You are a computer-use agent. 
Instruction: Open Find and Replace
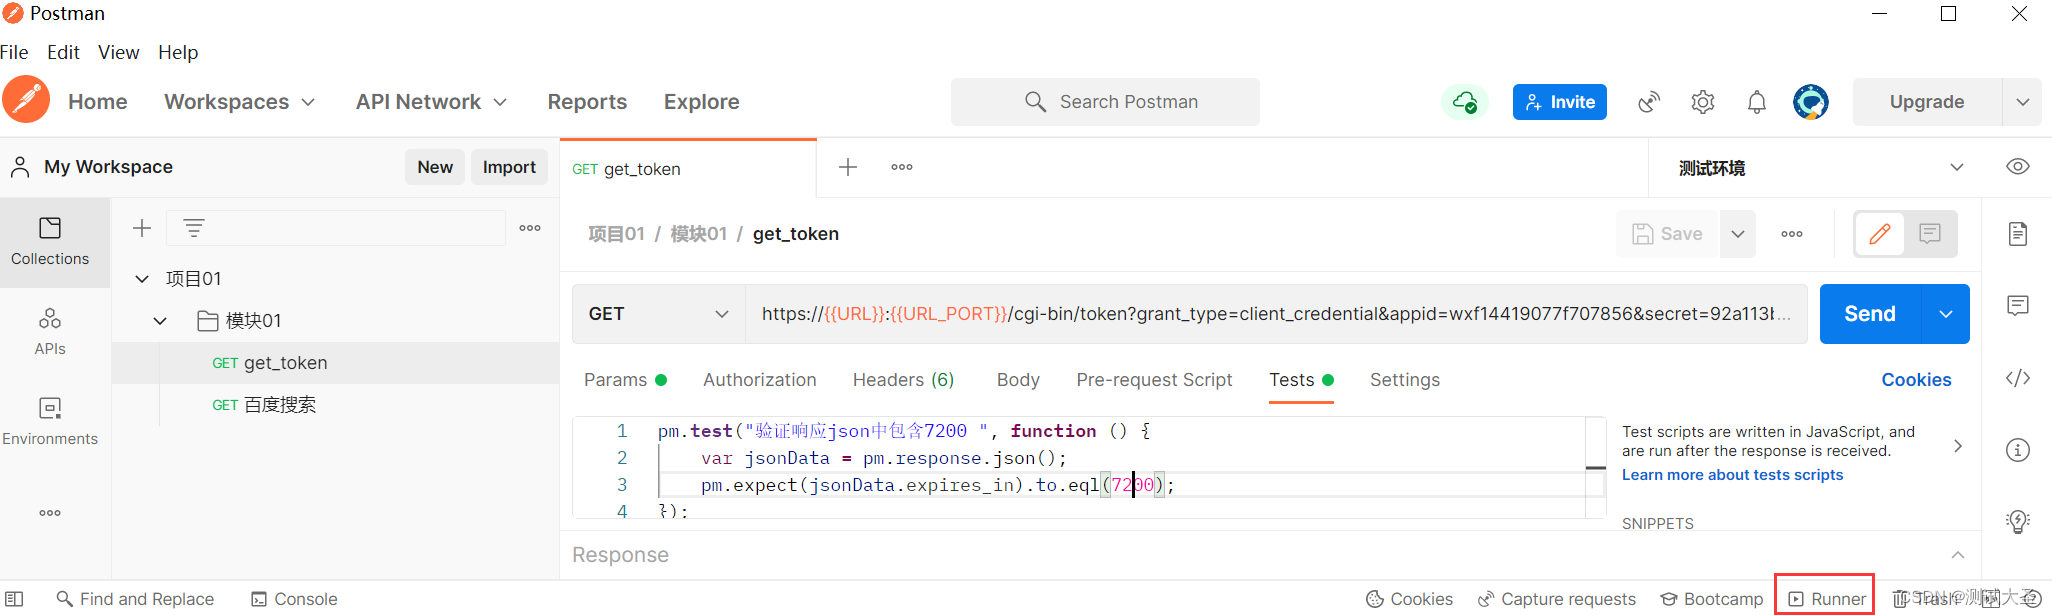[135, 599]
